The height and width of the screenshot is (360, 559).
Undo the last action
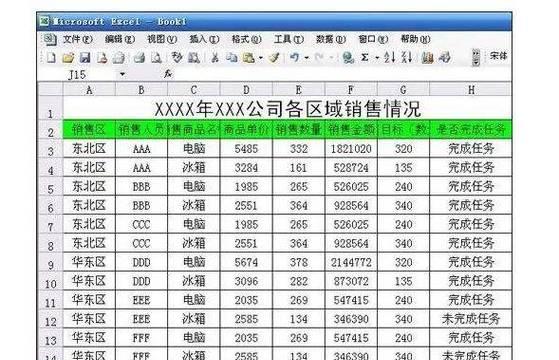pyautogui.click(x=294, y=57)
